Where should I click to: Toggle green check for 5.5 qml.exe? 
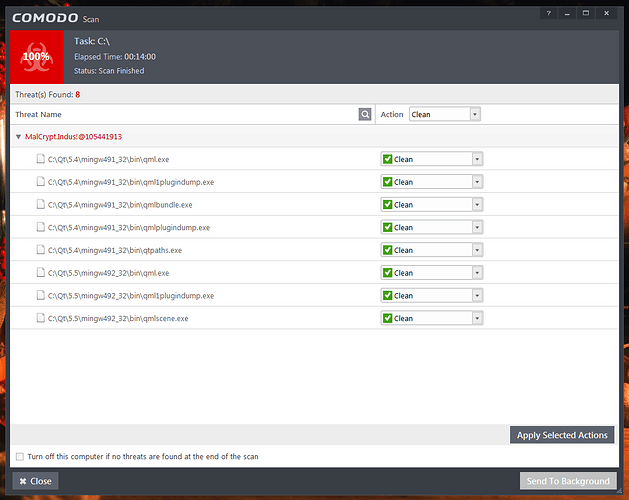(x=388, y=273)
